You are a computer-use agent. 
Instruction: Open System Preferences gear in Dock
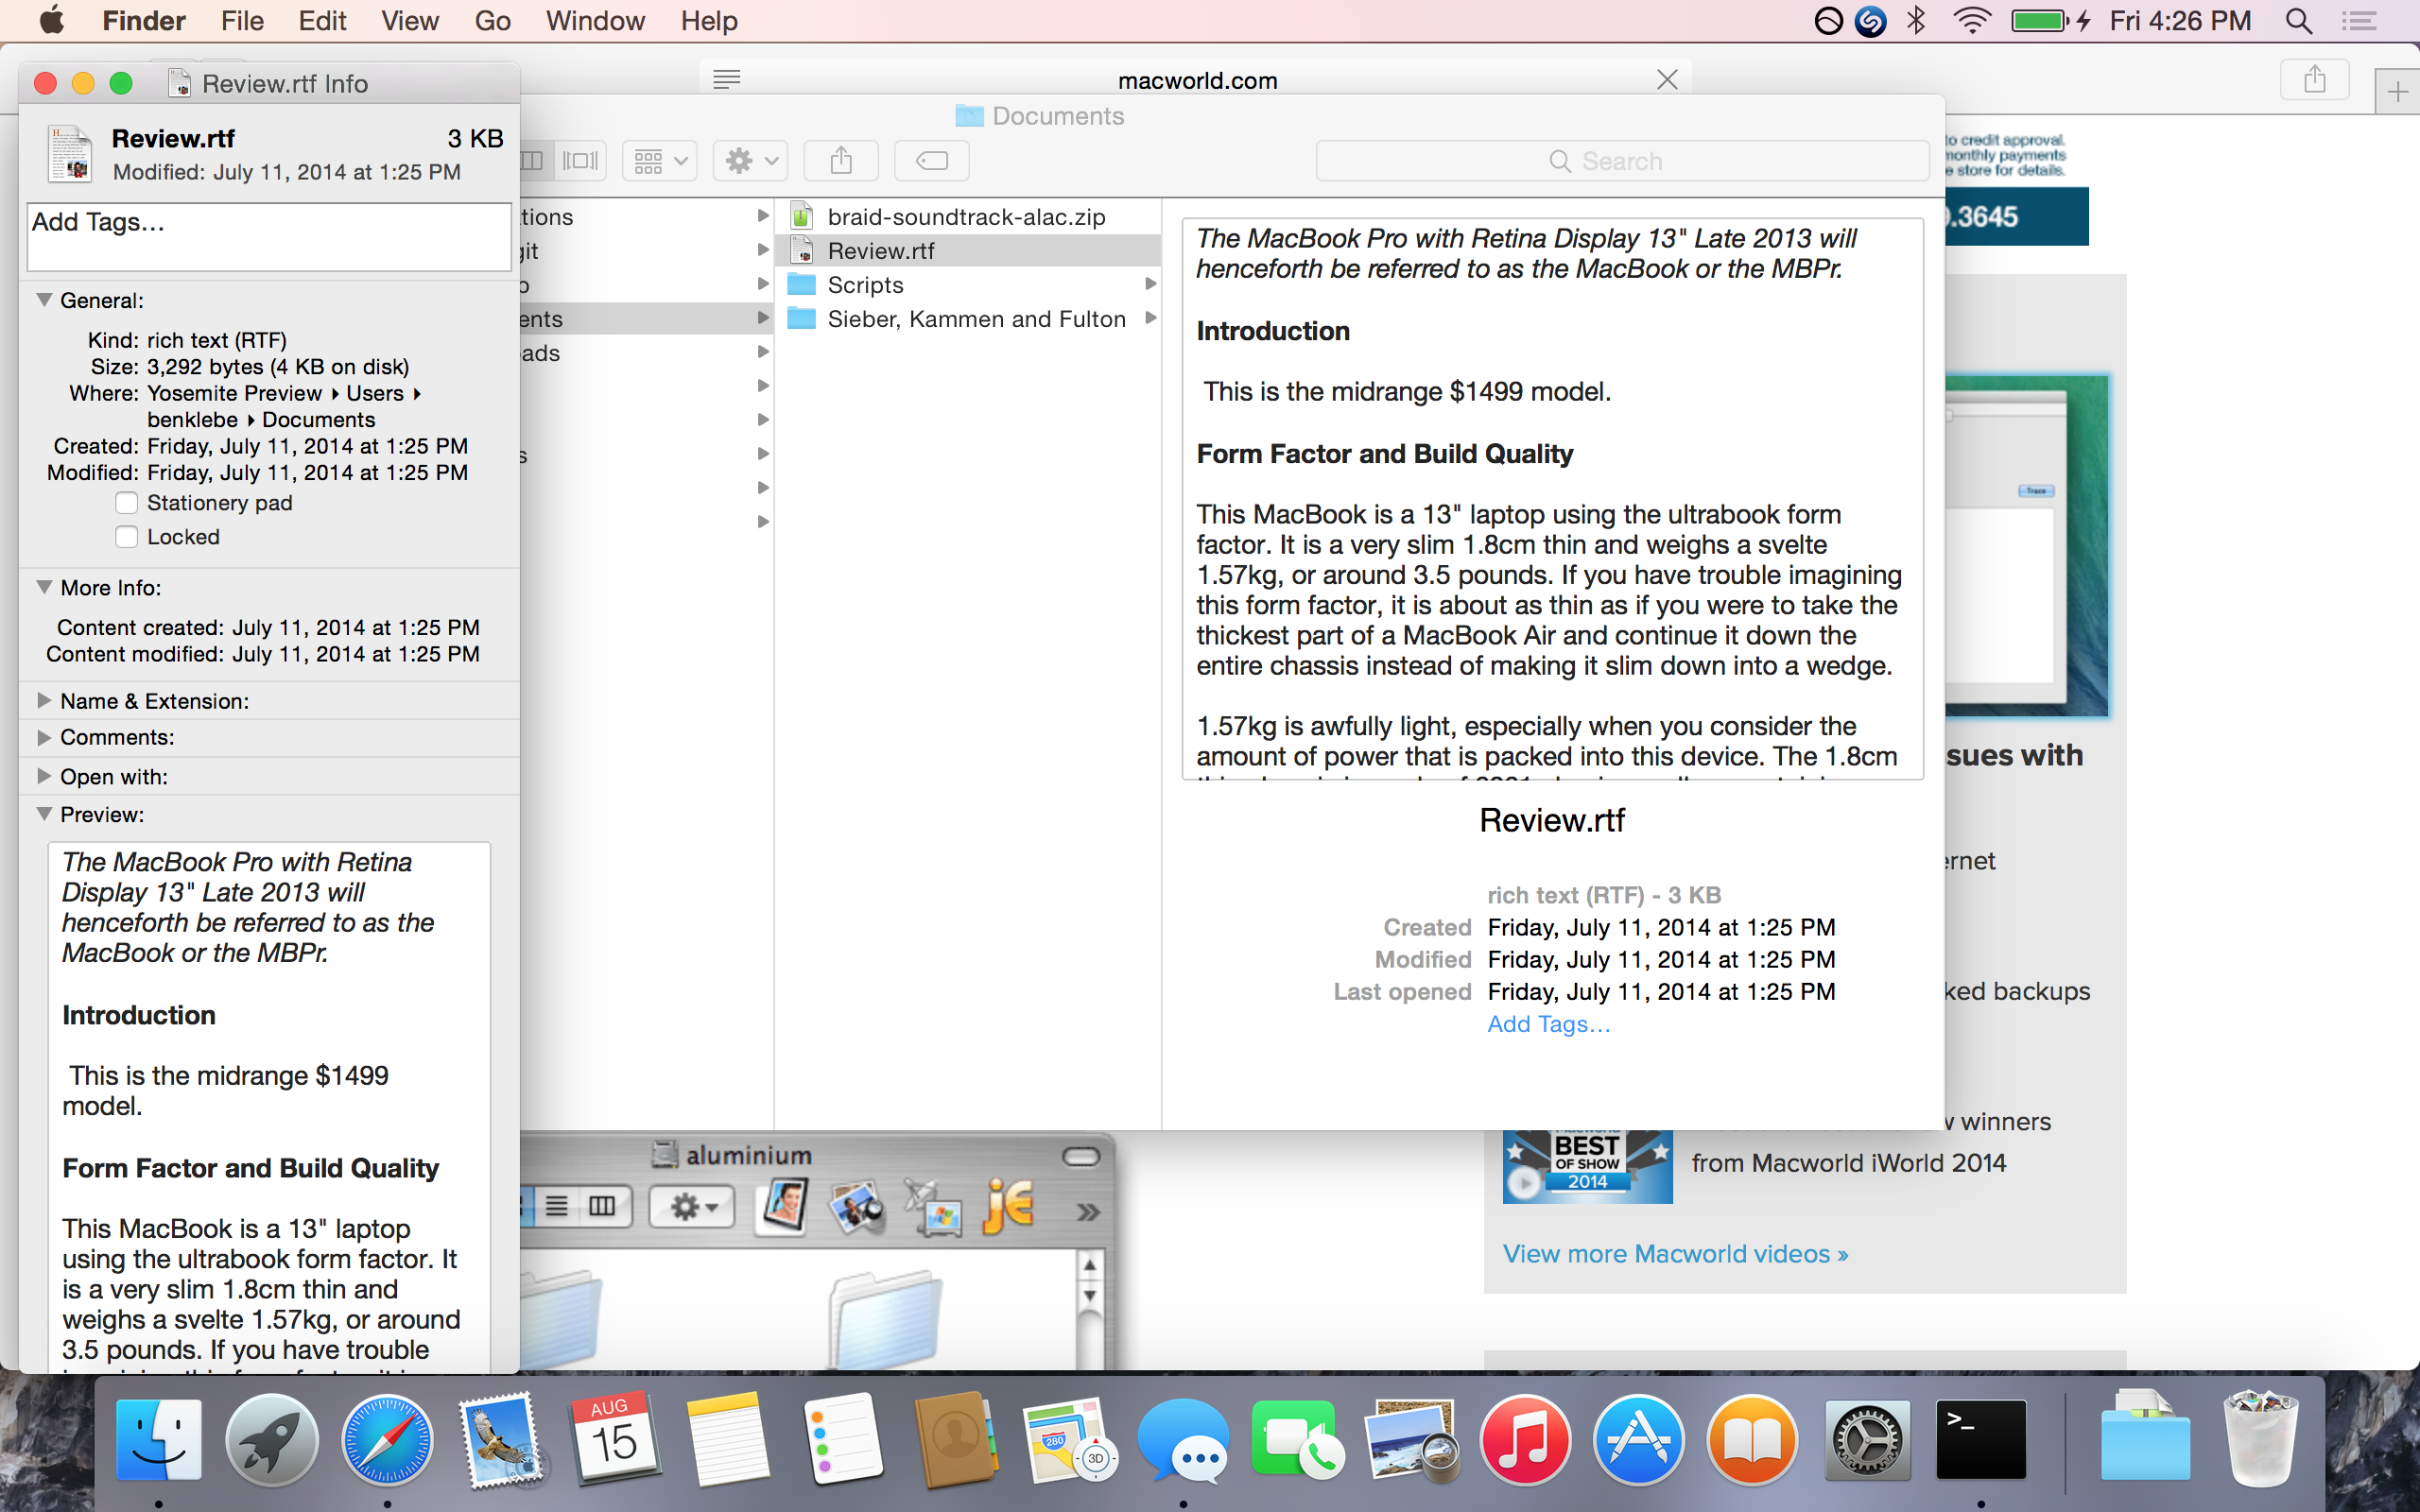1867,1440
